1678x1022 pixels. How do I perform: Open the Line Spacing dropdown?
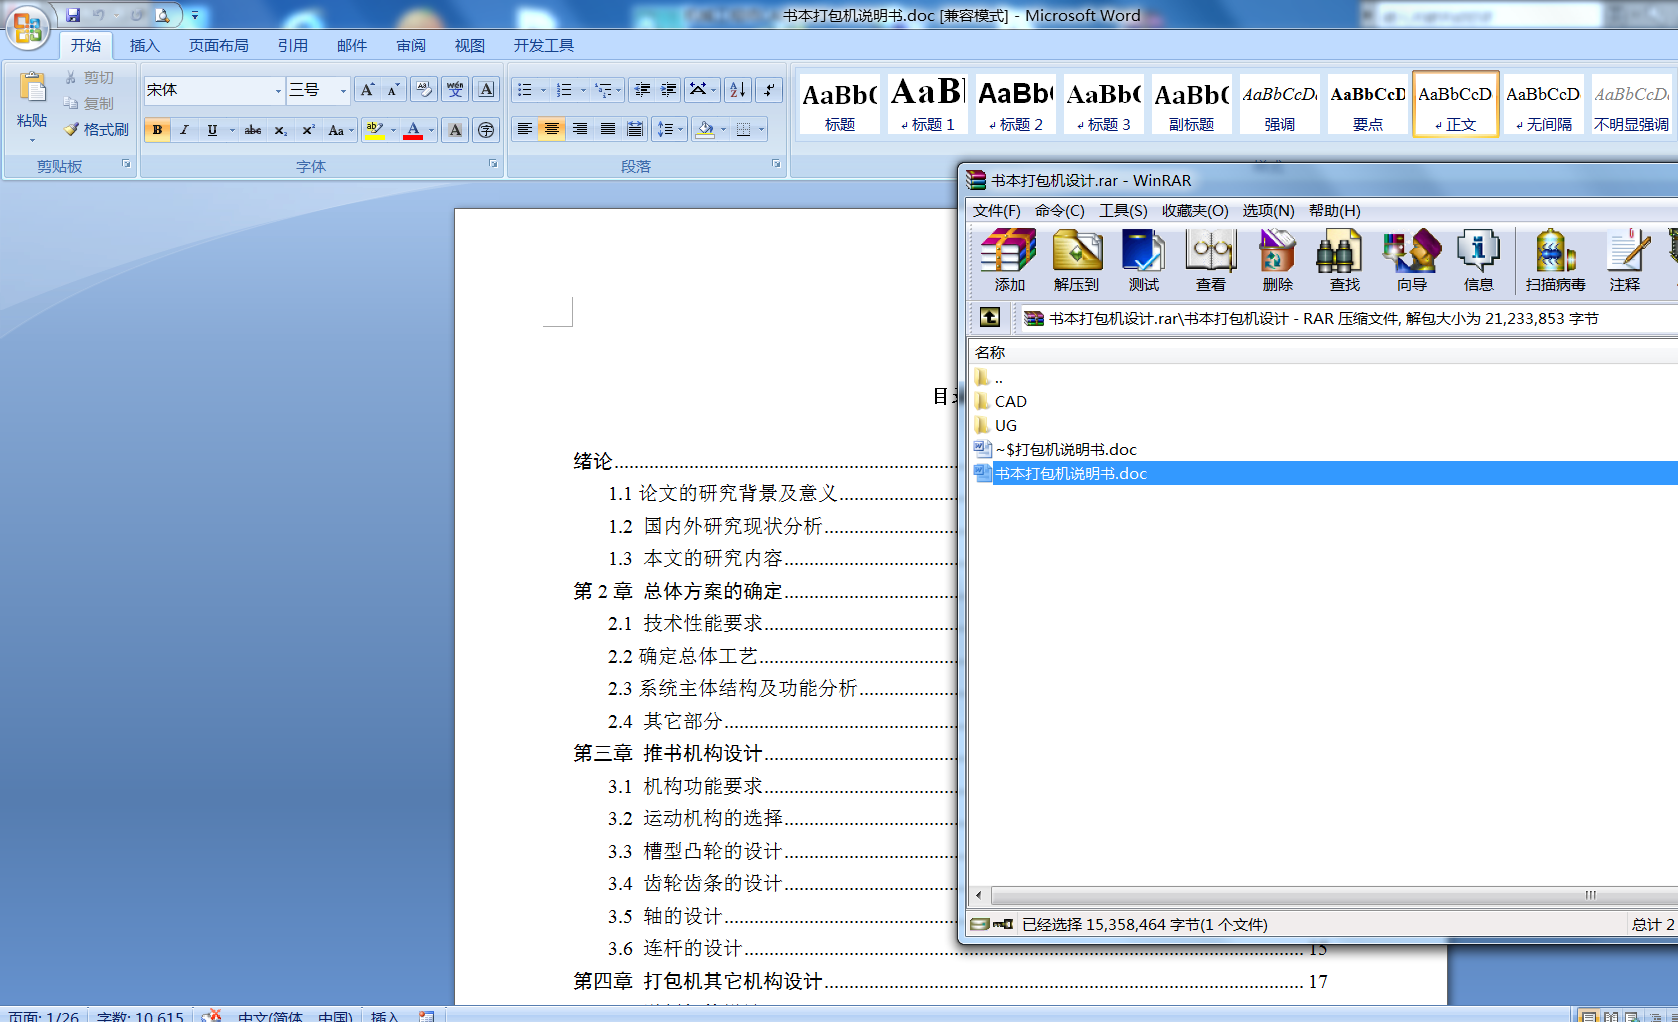point(669,130)
